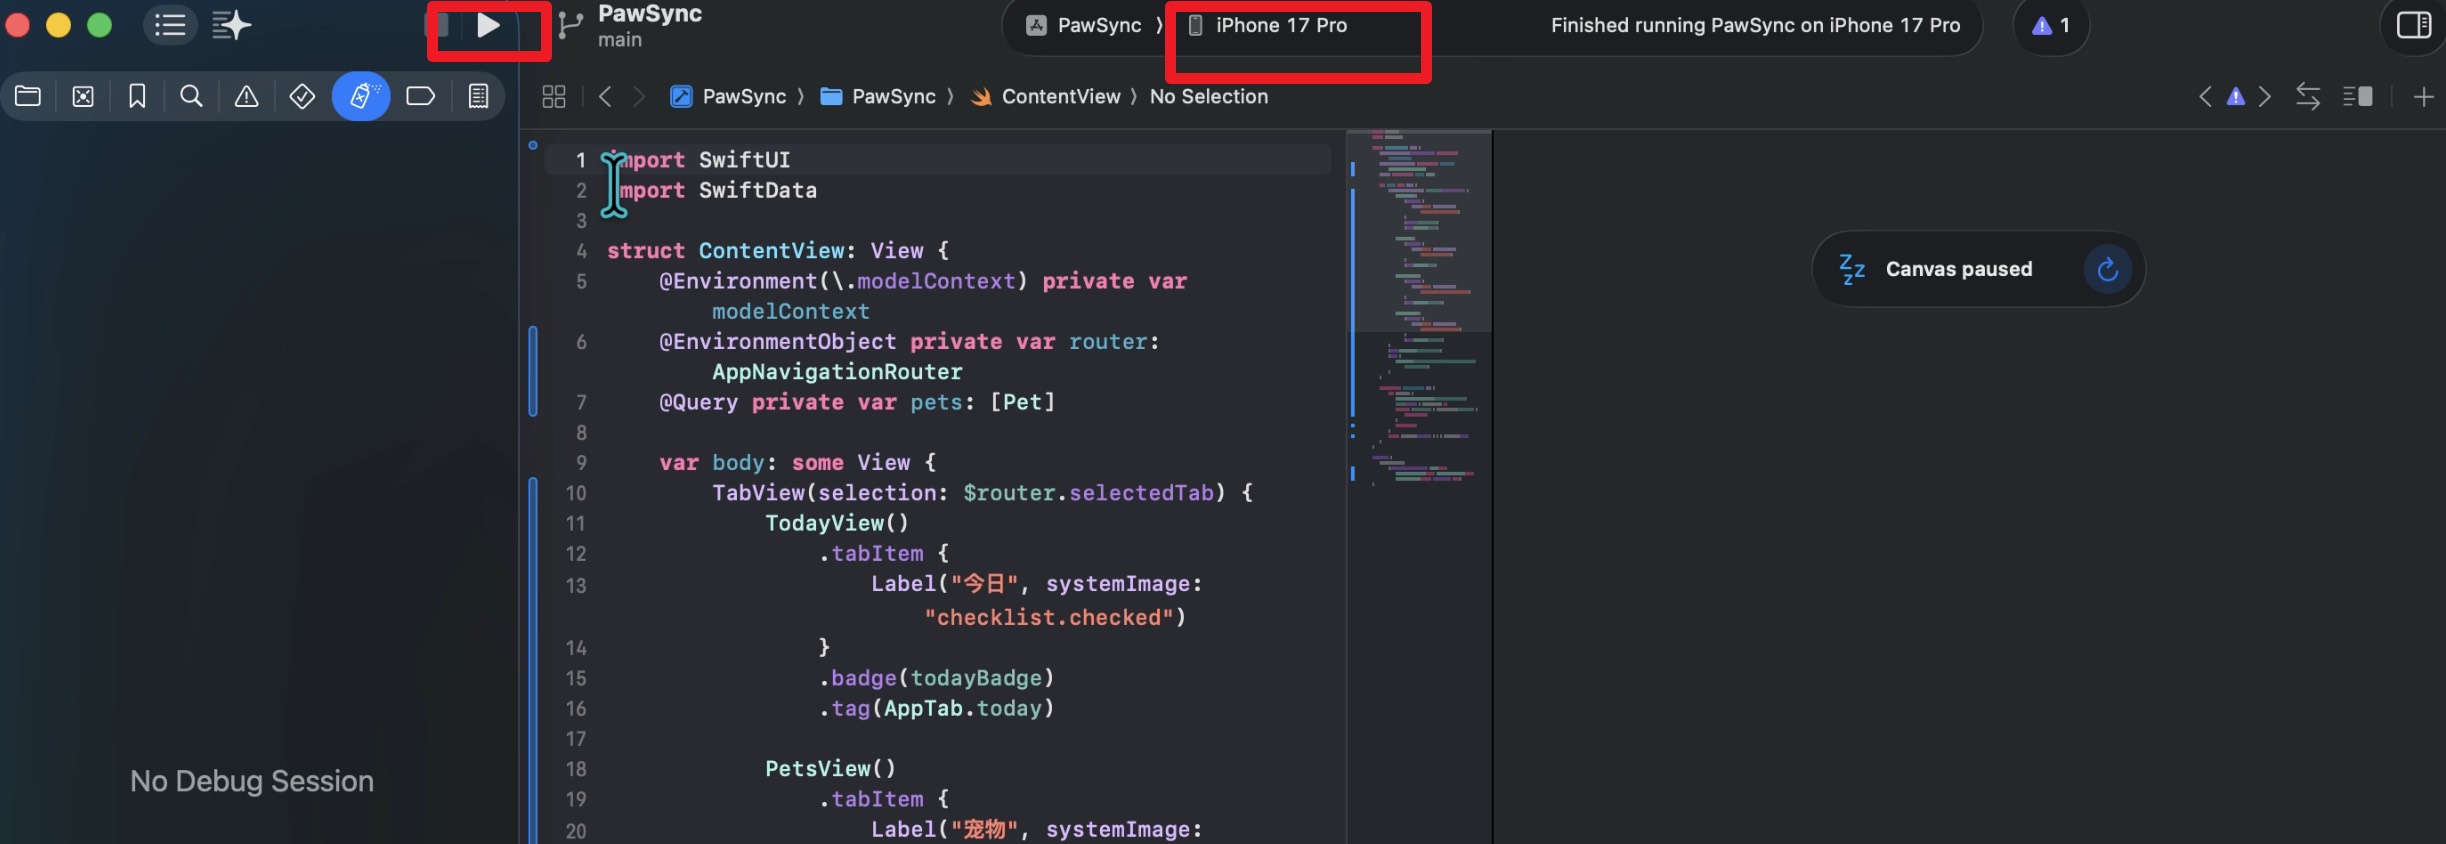Open the No Selection symbol menu
This screenshot has height=844, width=2446.
click(x=1208, y=96)
